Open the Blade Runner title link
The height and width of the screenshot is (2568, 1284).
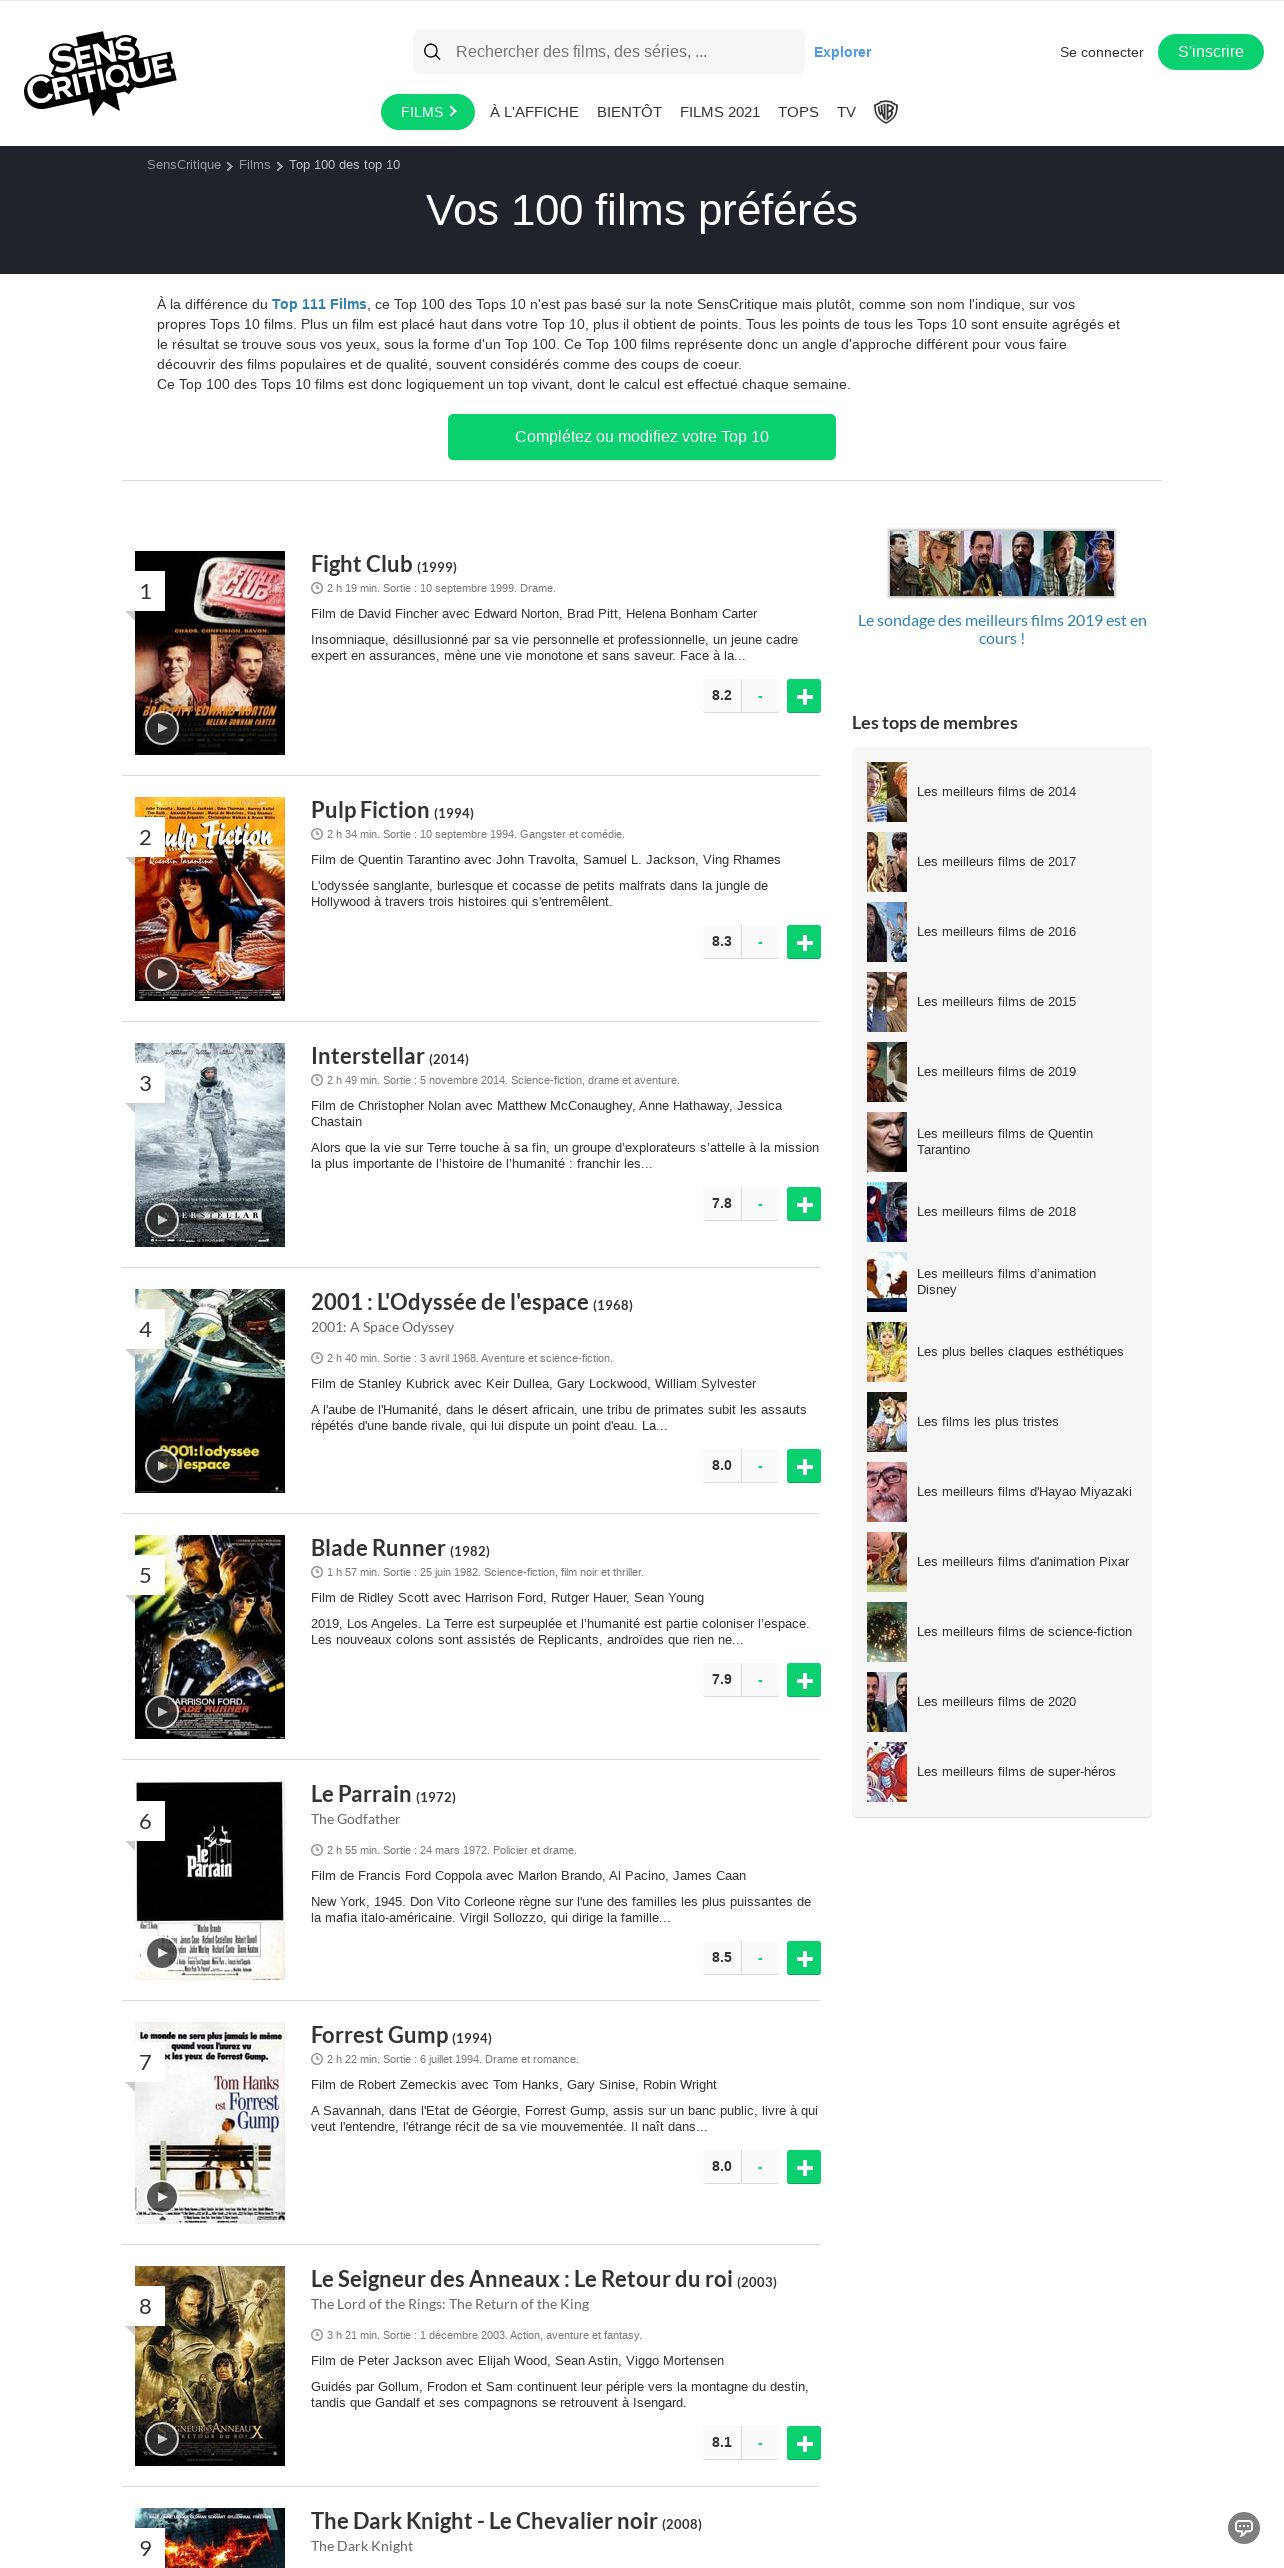378,1548
